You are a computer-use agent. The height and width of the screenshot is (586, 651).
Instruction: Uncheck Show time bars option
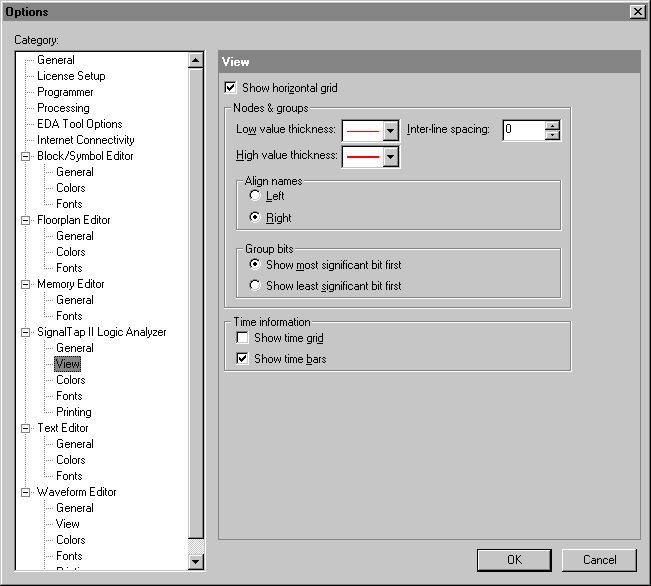(x=243, y=358)
